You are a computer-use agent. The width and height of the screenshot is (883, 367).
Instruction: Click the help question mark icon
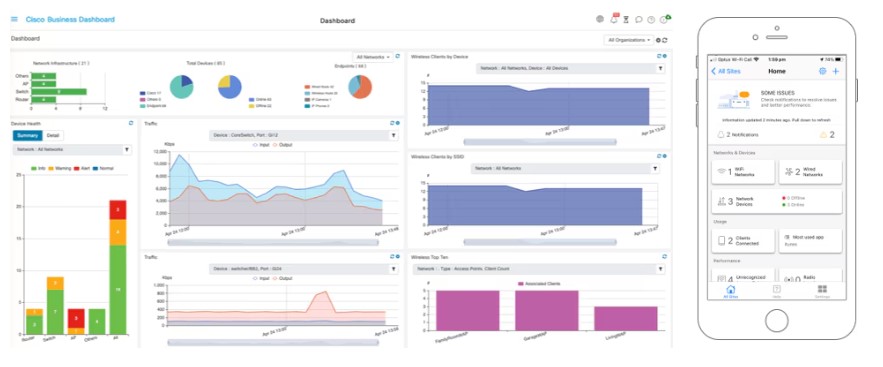point(651,20)
